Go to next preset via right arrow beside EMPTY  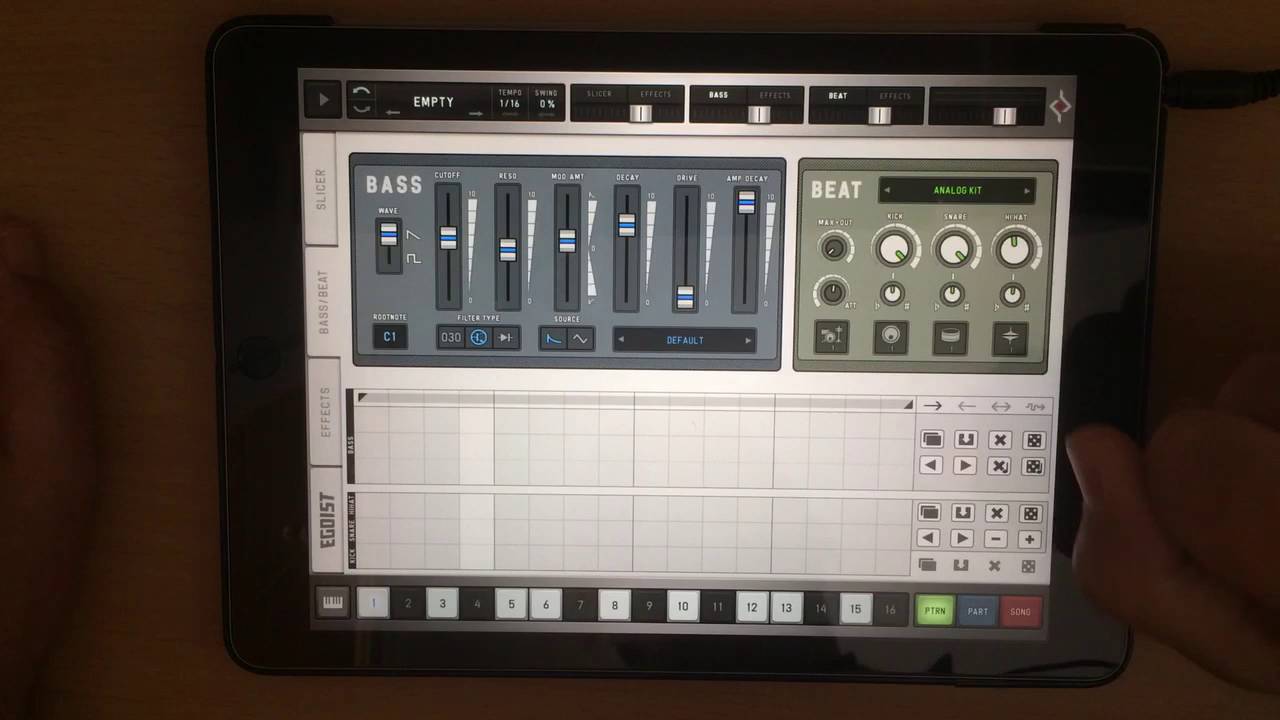coord(476,113)
